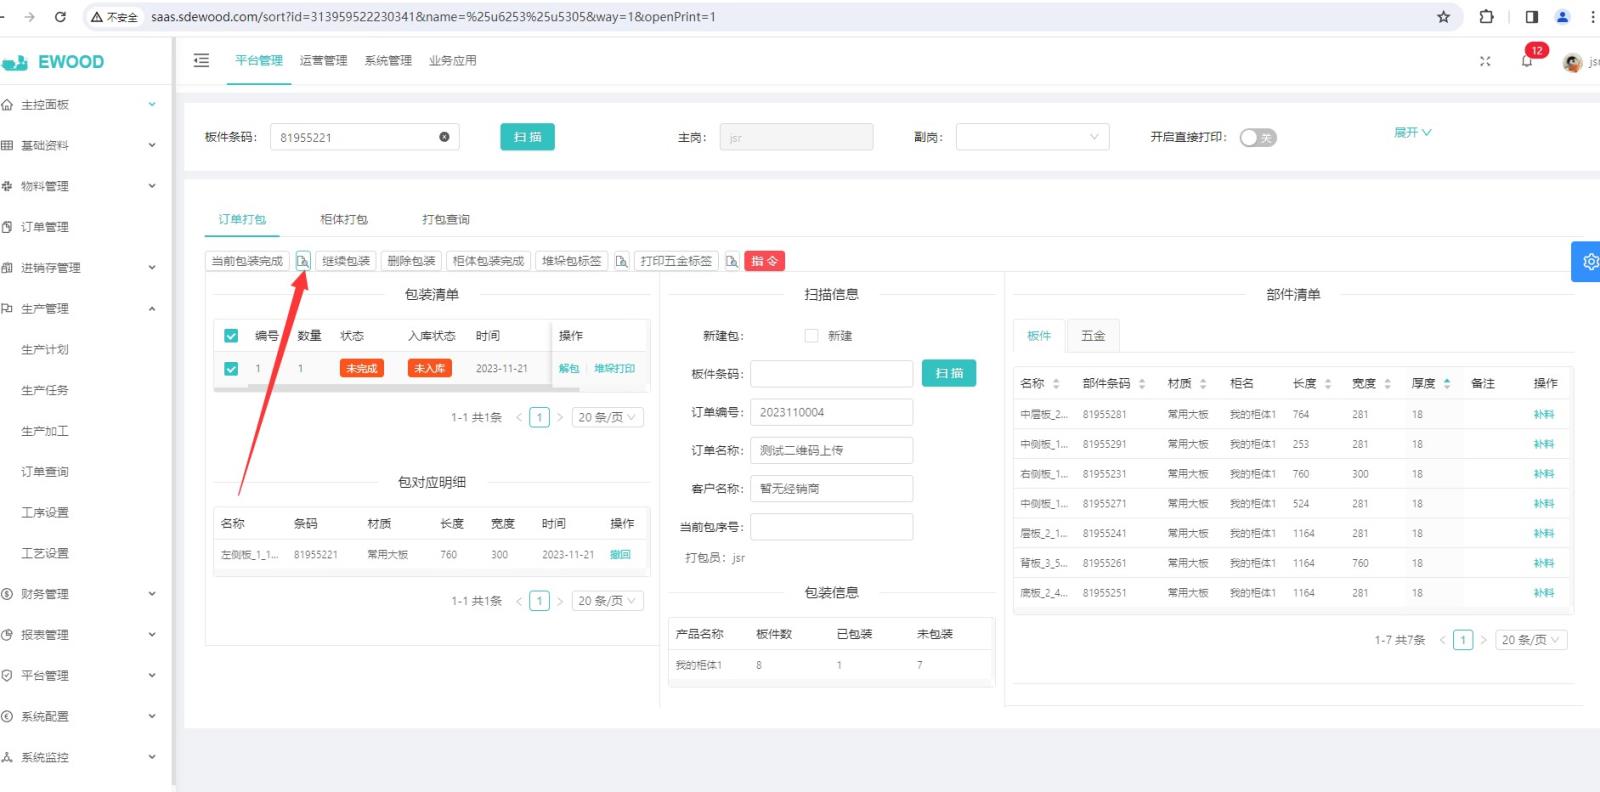Image resolution: width=1600 pixels, height=792 pixels.
Task: Switch to the 打包查询 tab
Action: pos(446,219)
